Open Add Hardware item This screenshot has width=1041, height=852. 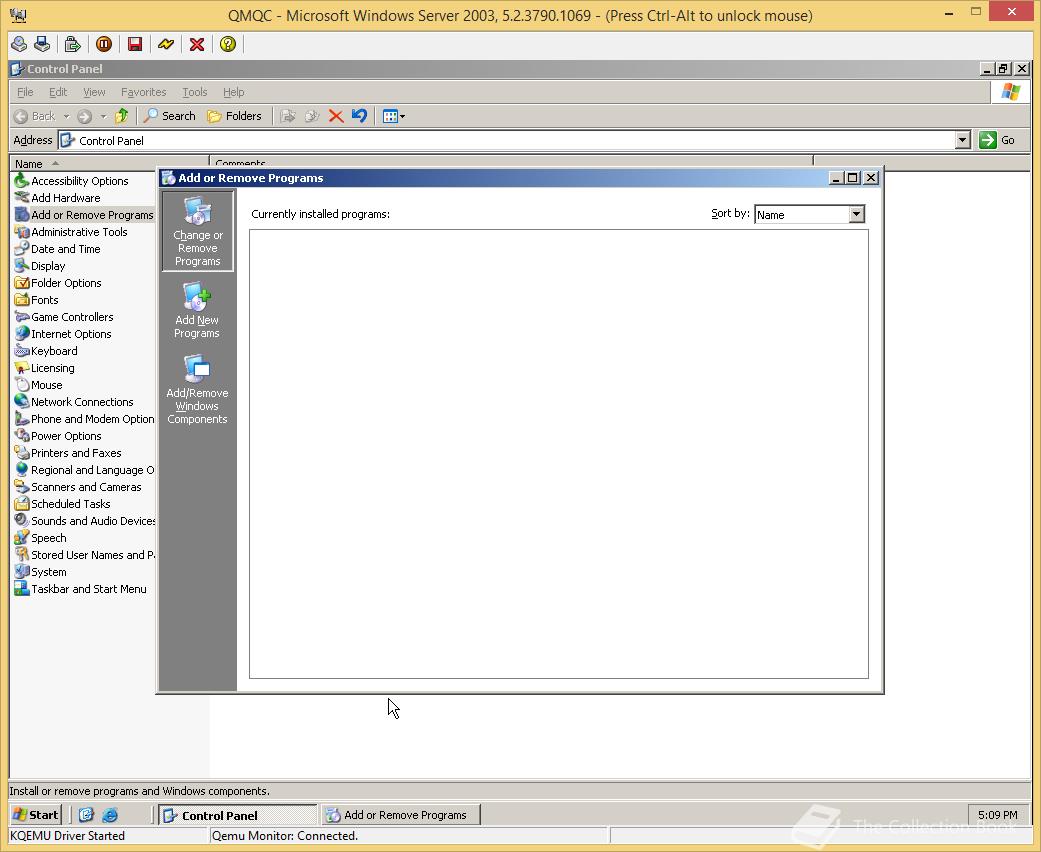[57, 198]
